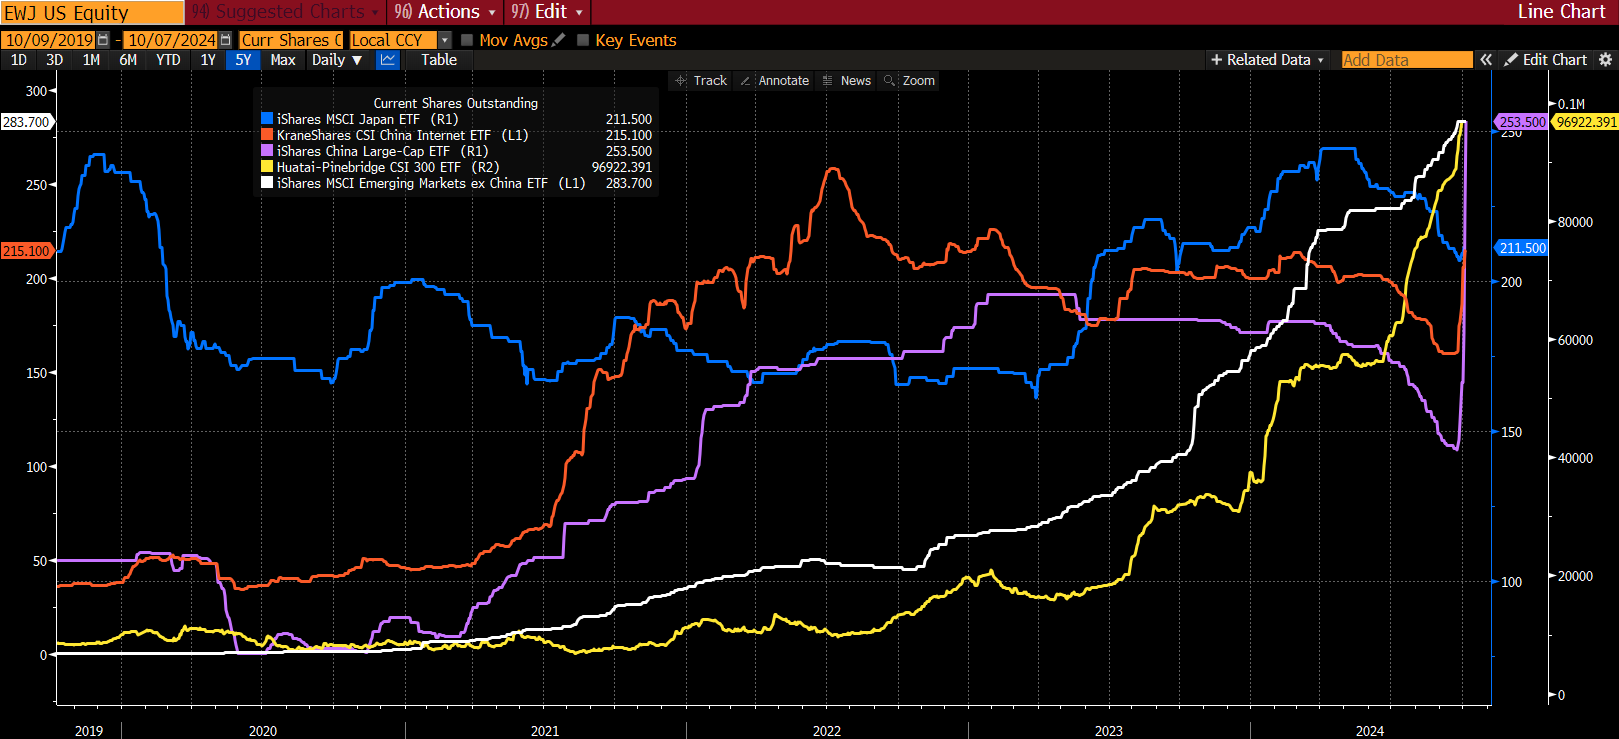Enable the Mov Avgs checkbox
The width and height of the screenshot is (1619, 739).
coord(467,40)
